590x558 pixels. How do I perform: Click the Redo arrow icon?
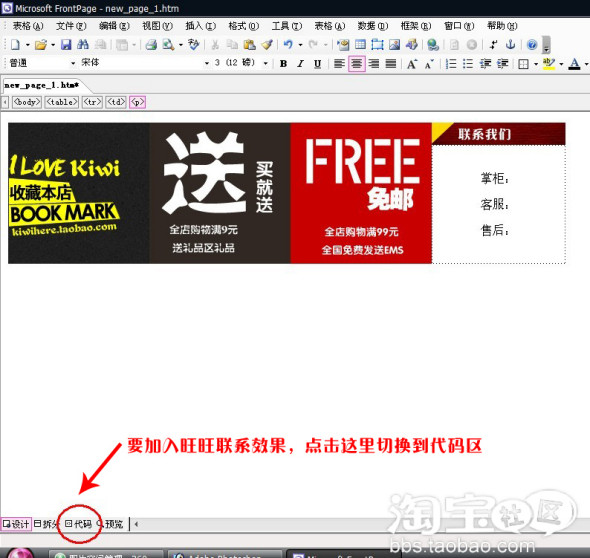click(x=313, y=45)
